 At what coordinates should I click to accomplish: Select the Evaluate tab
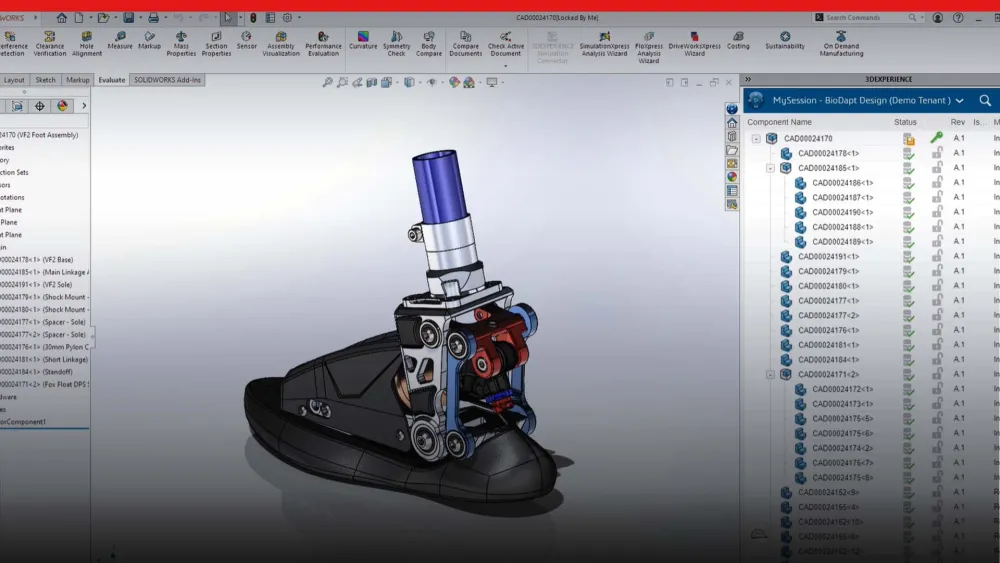click(x=112, y=80)
